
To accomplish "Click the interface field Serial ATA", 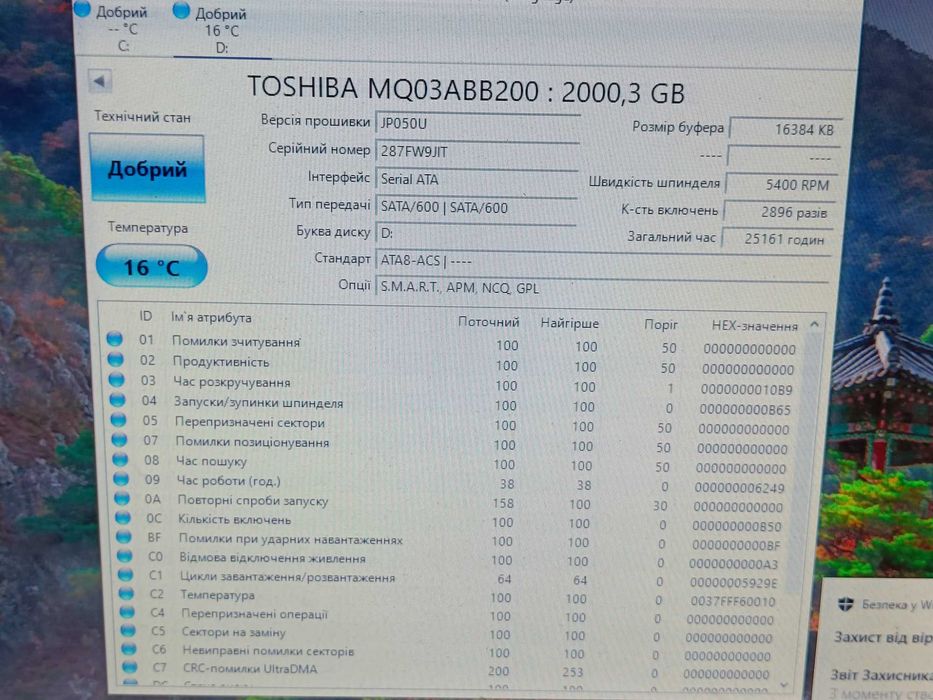I will 477,179.
